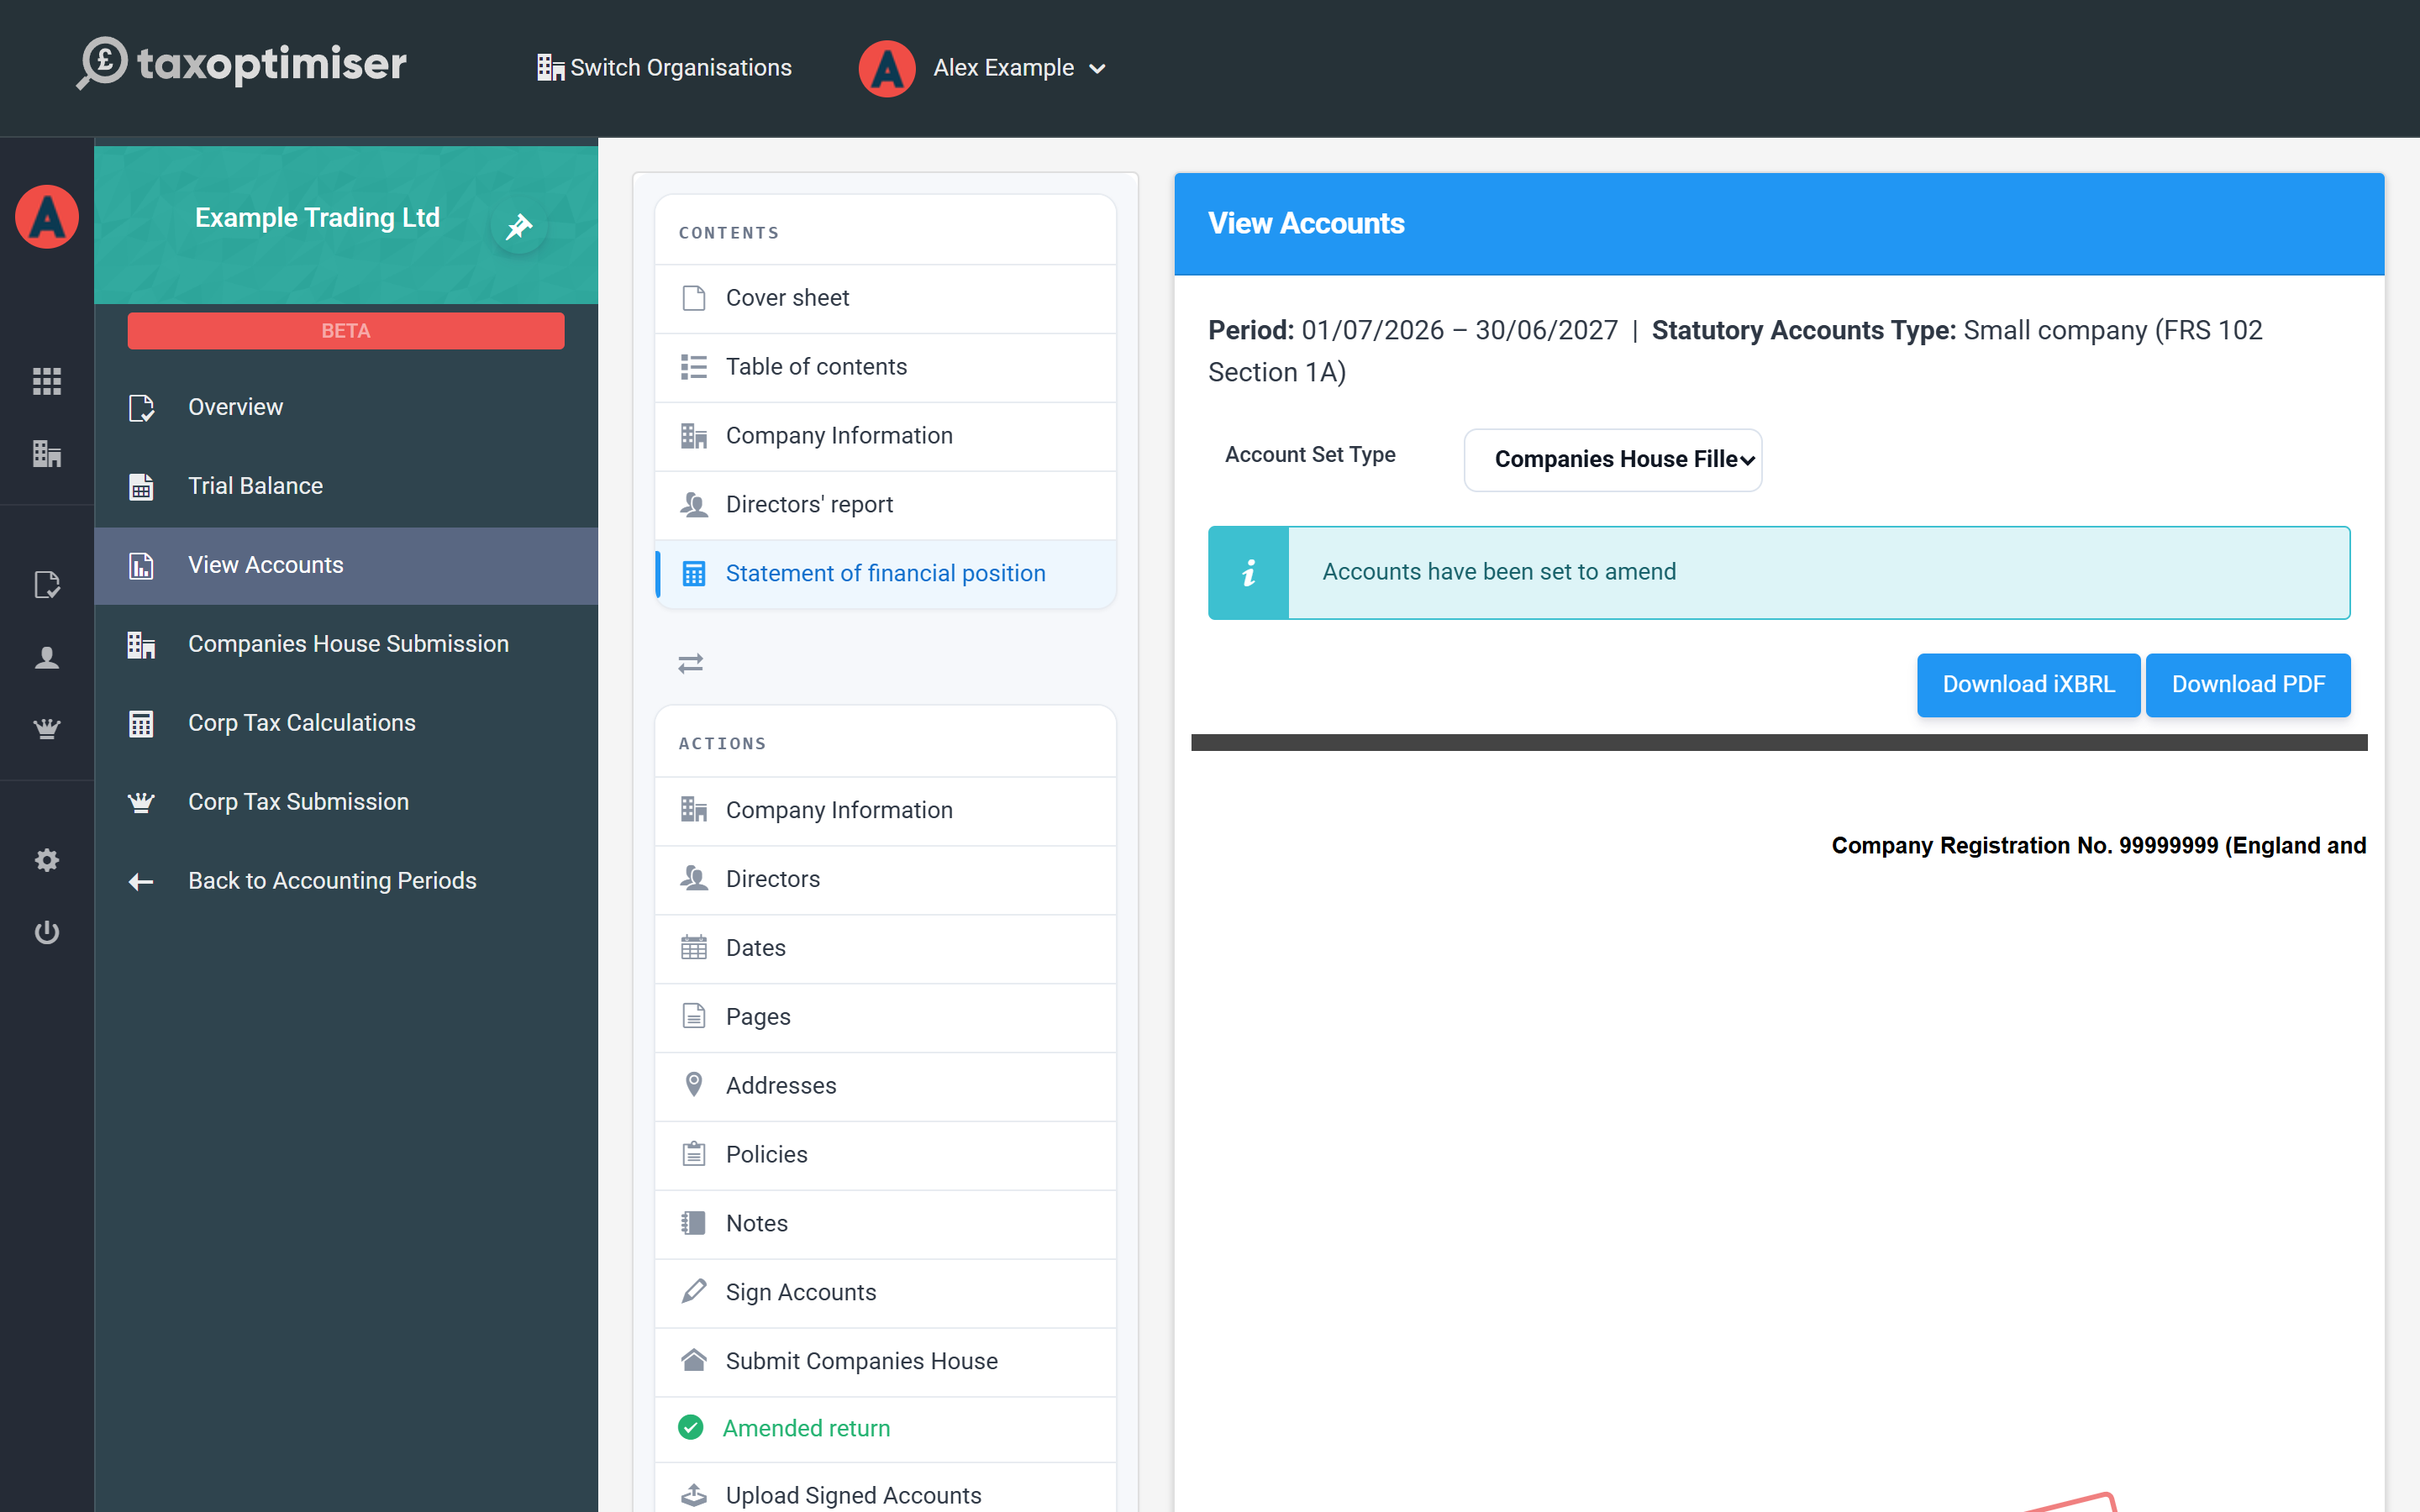This screenshot has width=2420, height=1512.
Task: Click the building icon in left rail
Action: point(47,454)
